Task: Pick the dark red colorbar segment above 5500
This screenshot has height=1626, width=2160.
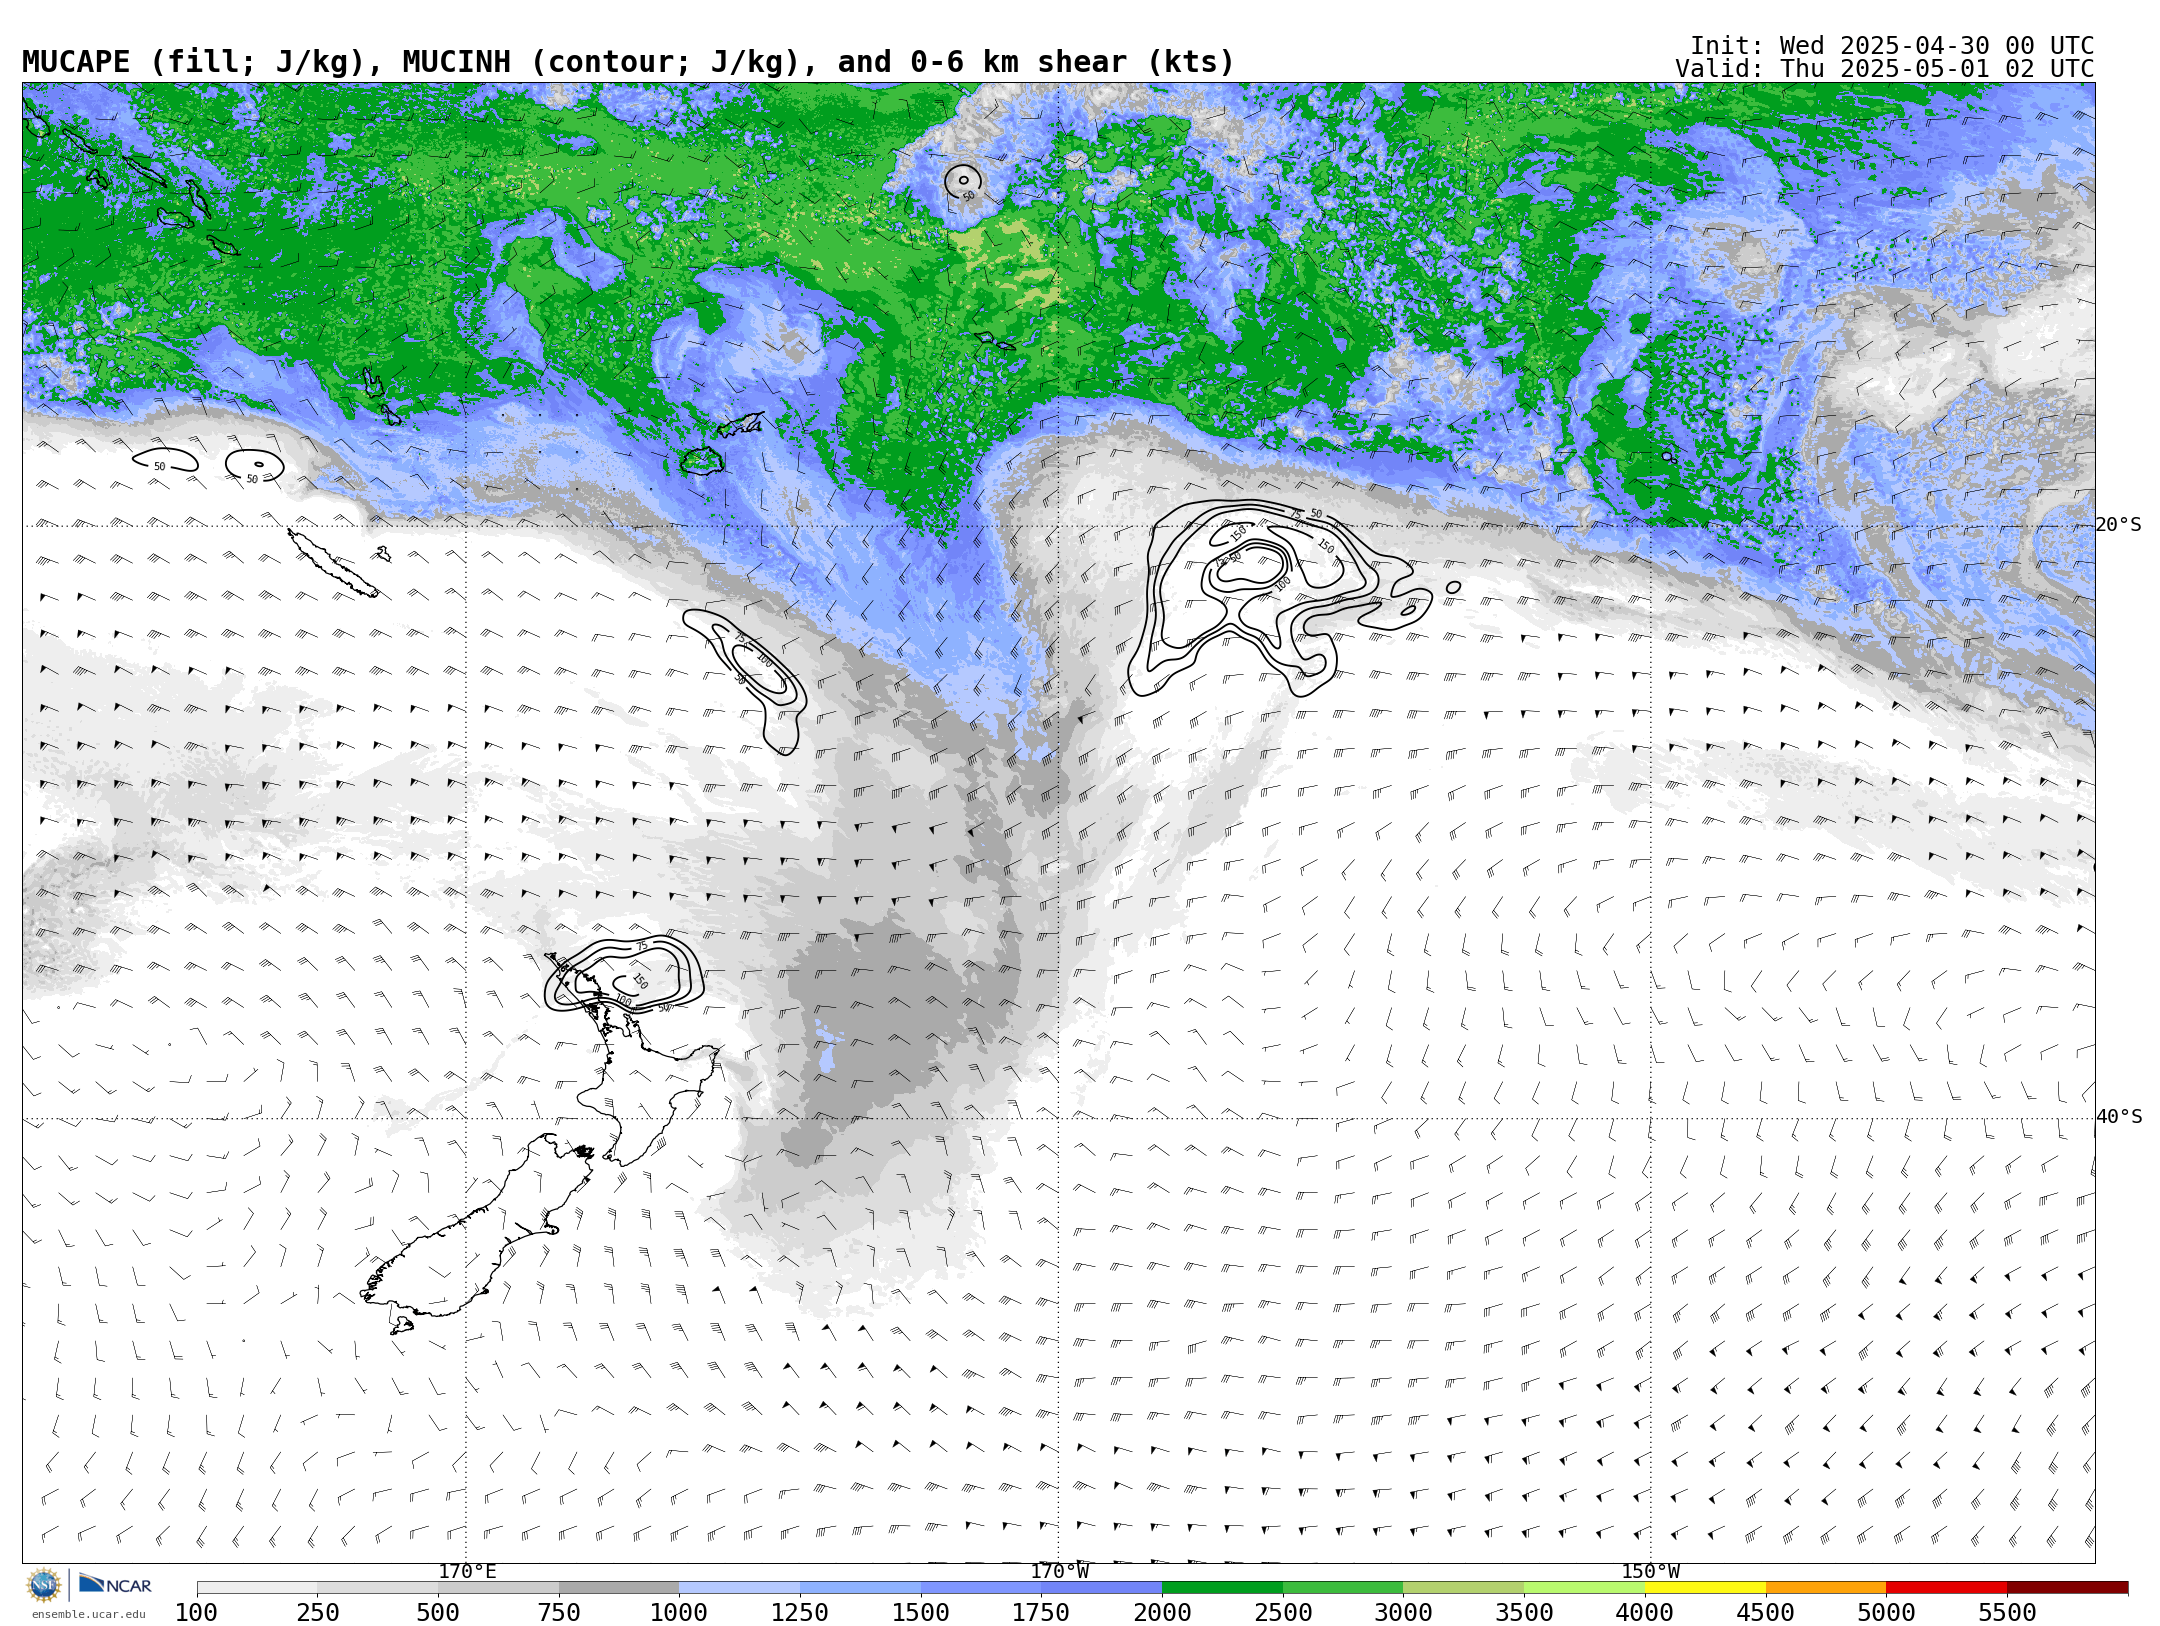Action: [2067, 1588]
